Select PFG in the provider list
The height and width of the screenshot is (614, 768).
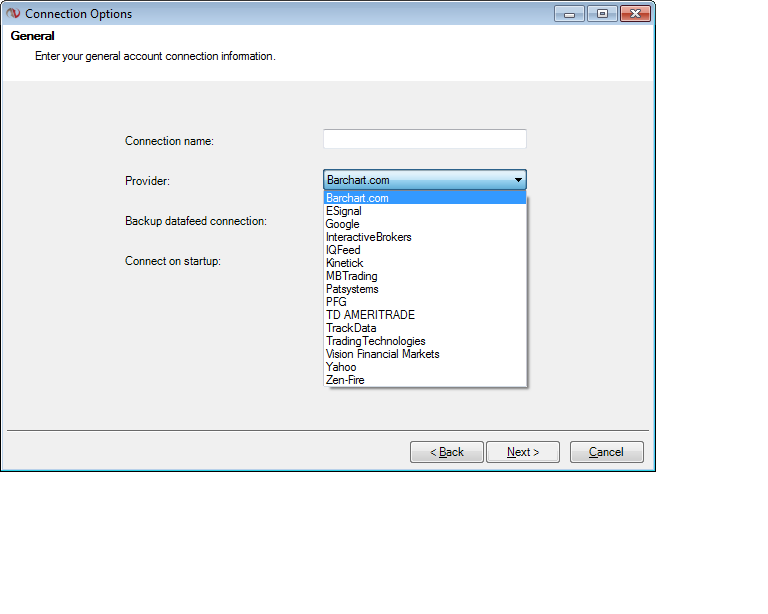[425, 302]
